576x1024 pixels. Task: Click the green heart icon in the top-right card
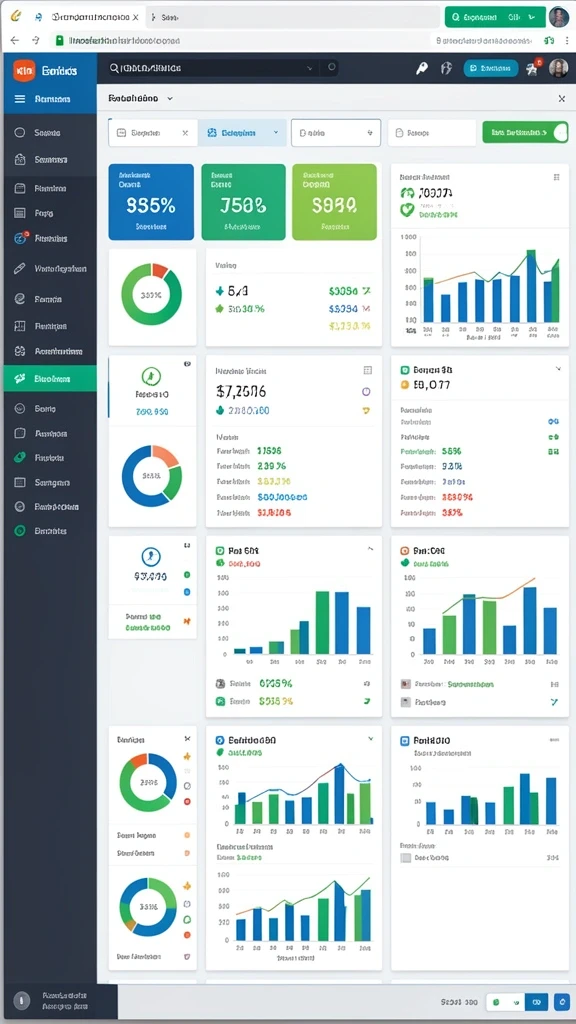click(x=407, y=210)
